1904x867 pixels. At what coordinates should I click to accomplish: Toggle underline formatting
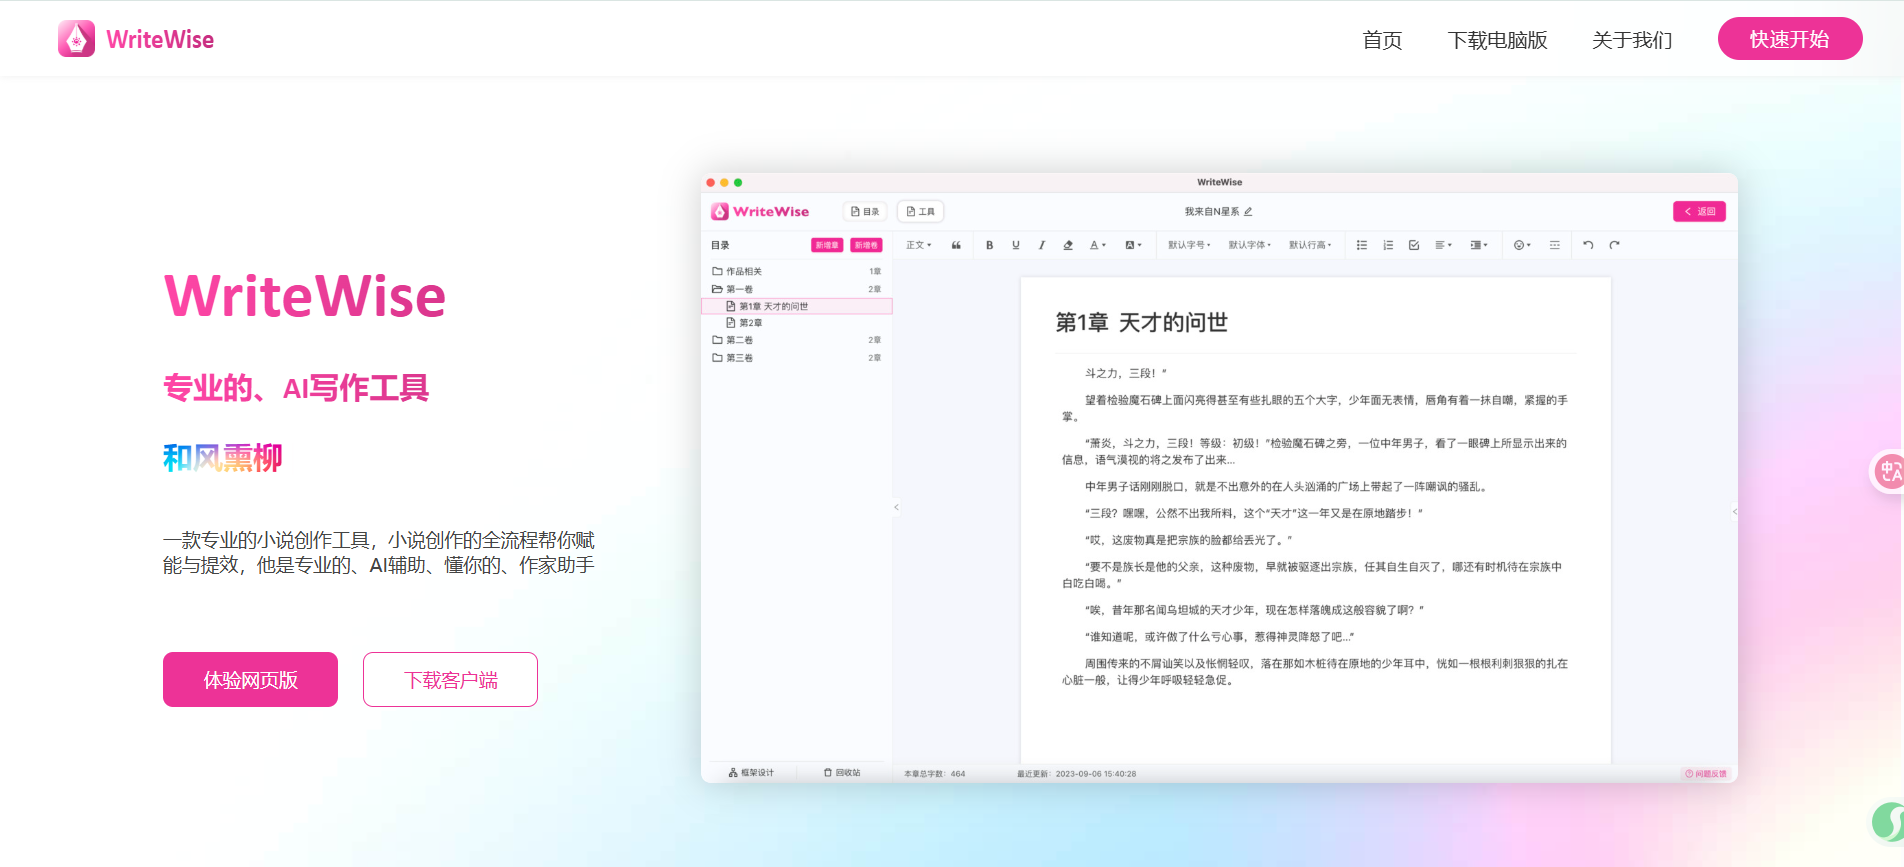(x=1016, y=245)
